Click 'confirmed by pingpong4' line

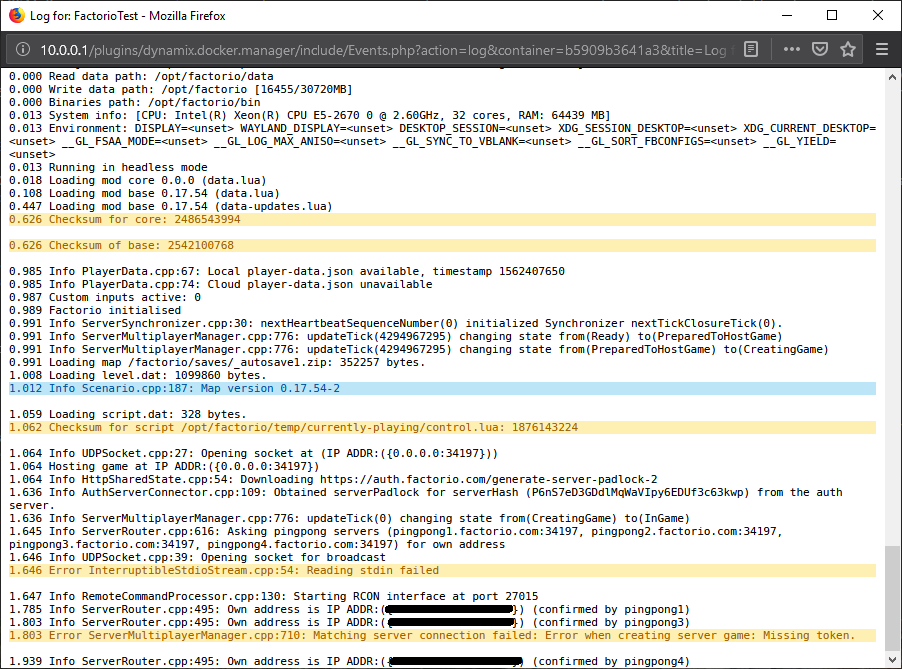(x=350, y=662)
